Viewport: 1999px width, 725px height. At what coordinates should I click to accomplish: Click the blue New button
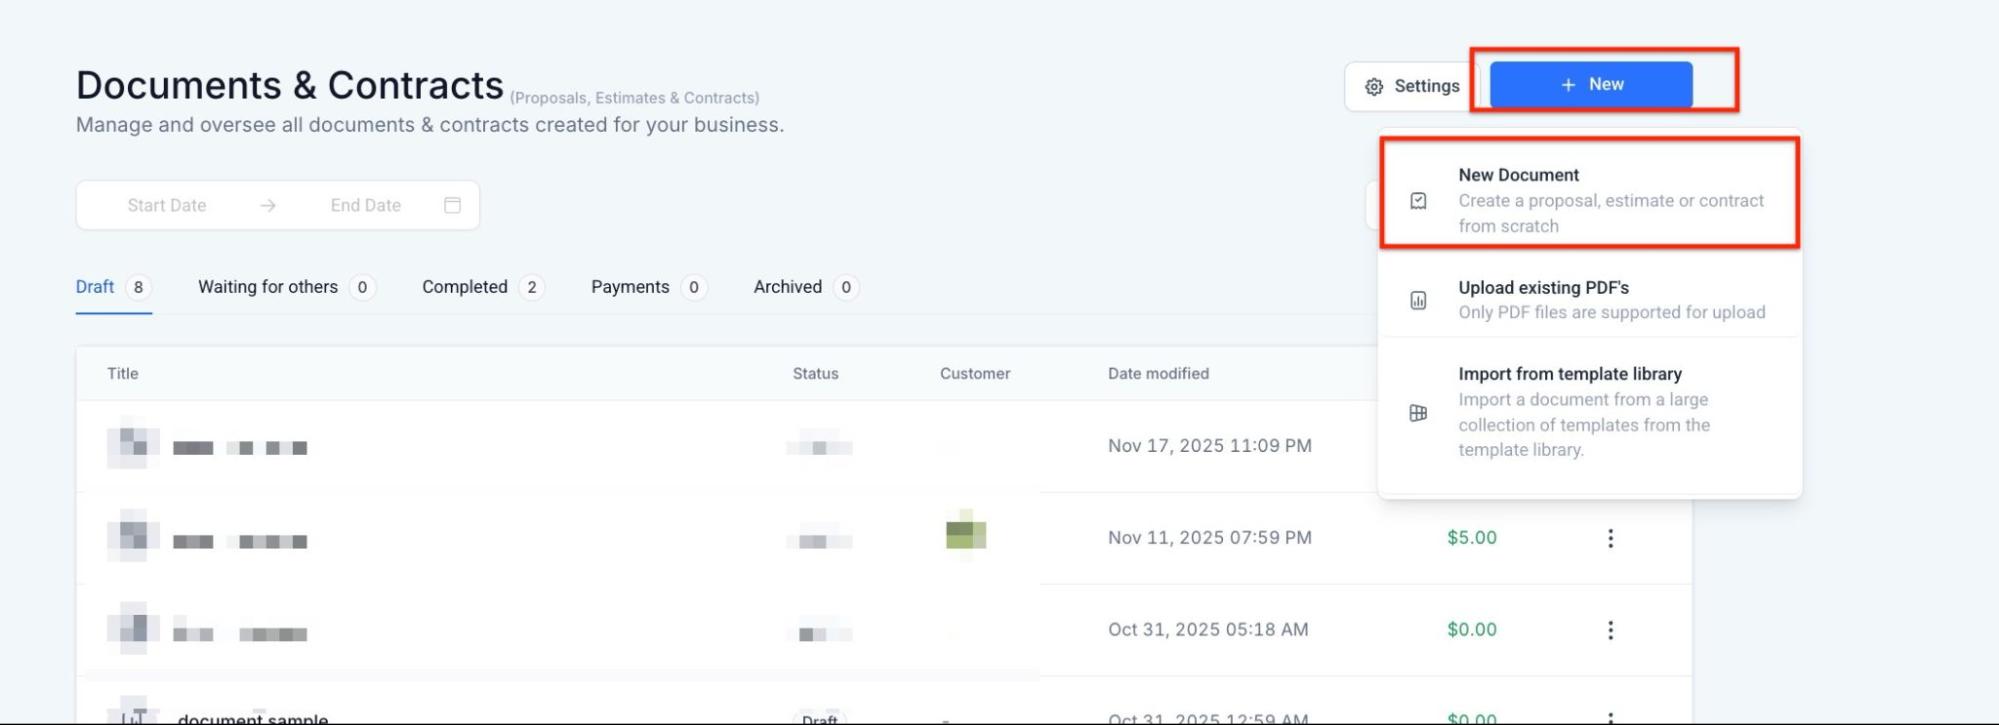click(1590, 85)
